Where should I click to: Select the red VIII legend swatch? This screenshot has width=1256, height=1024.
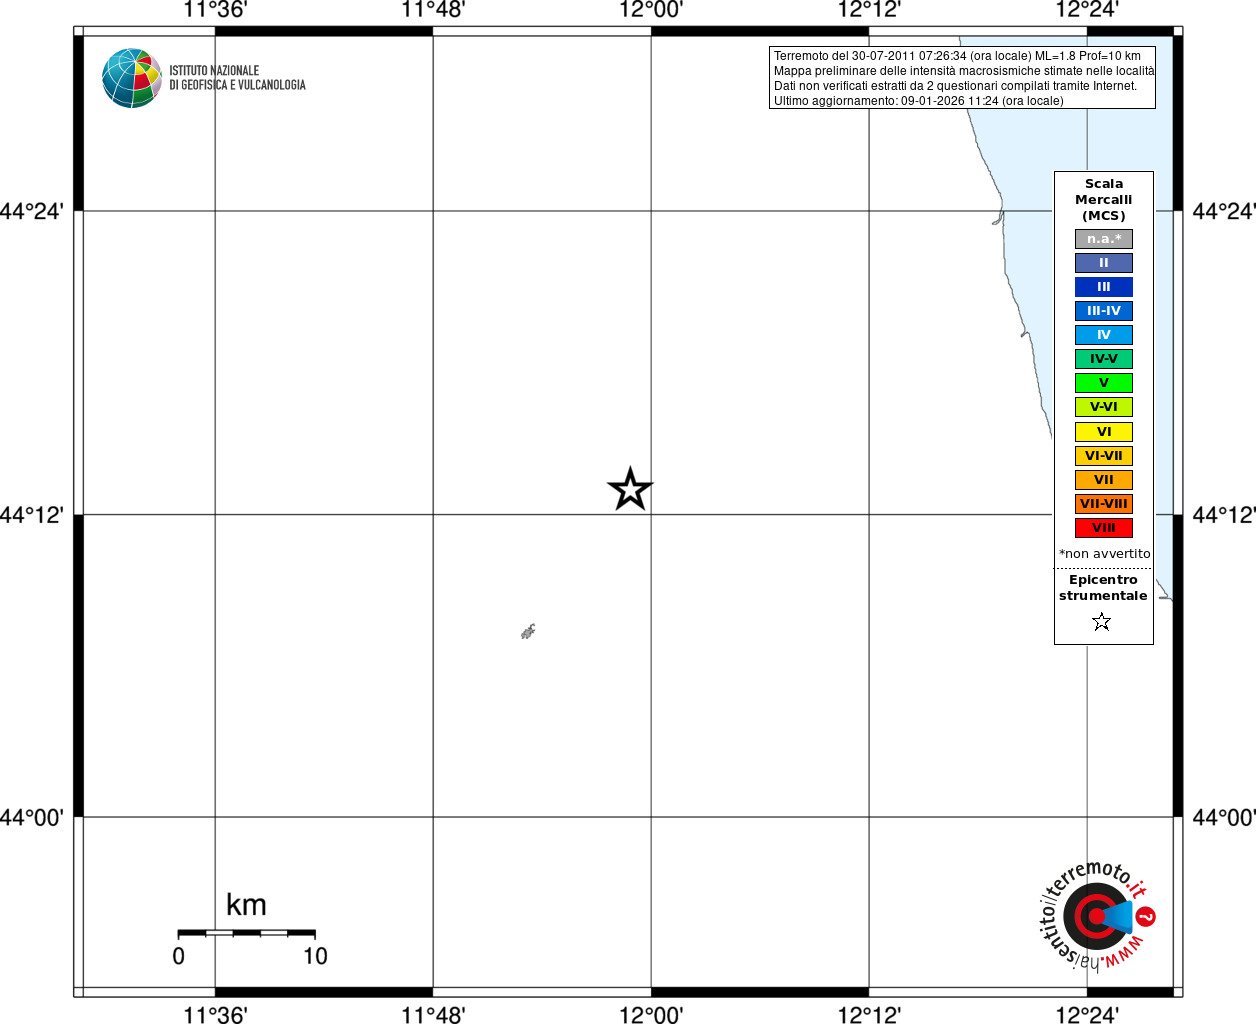point(1104,528)
